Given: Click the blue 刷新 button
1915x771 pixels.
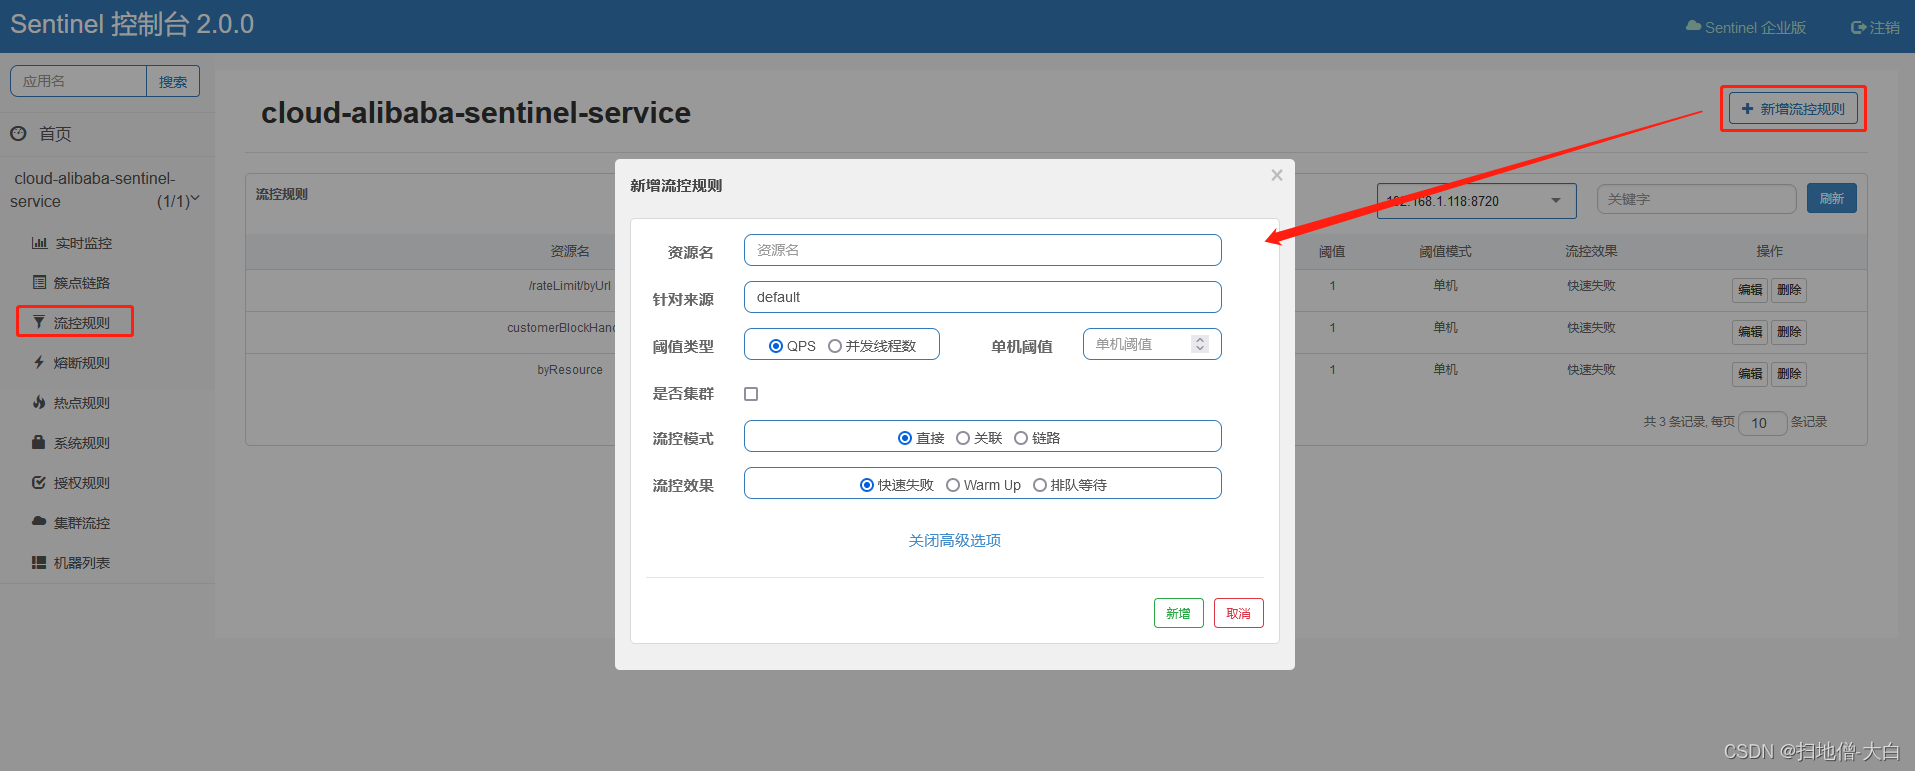Looking at the screenshot, I should coord(1831,198).
